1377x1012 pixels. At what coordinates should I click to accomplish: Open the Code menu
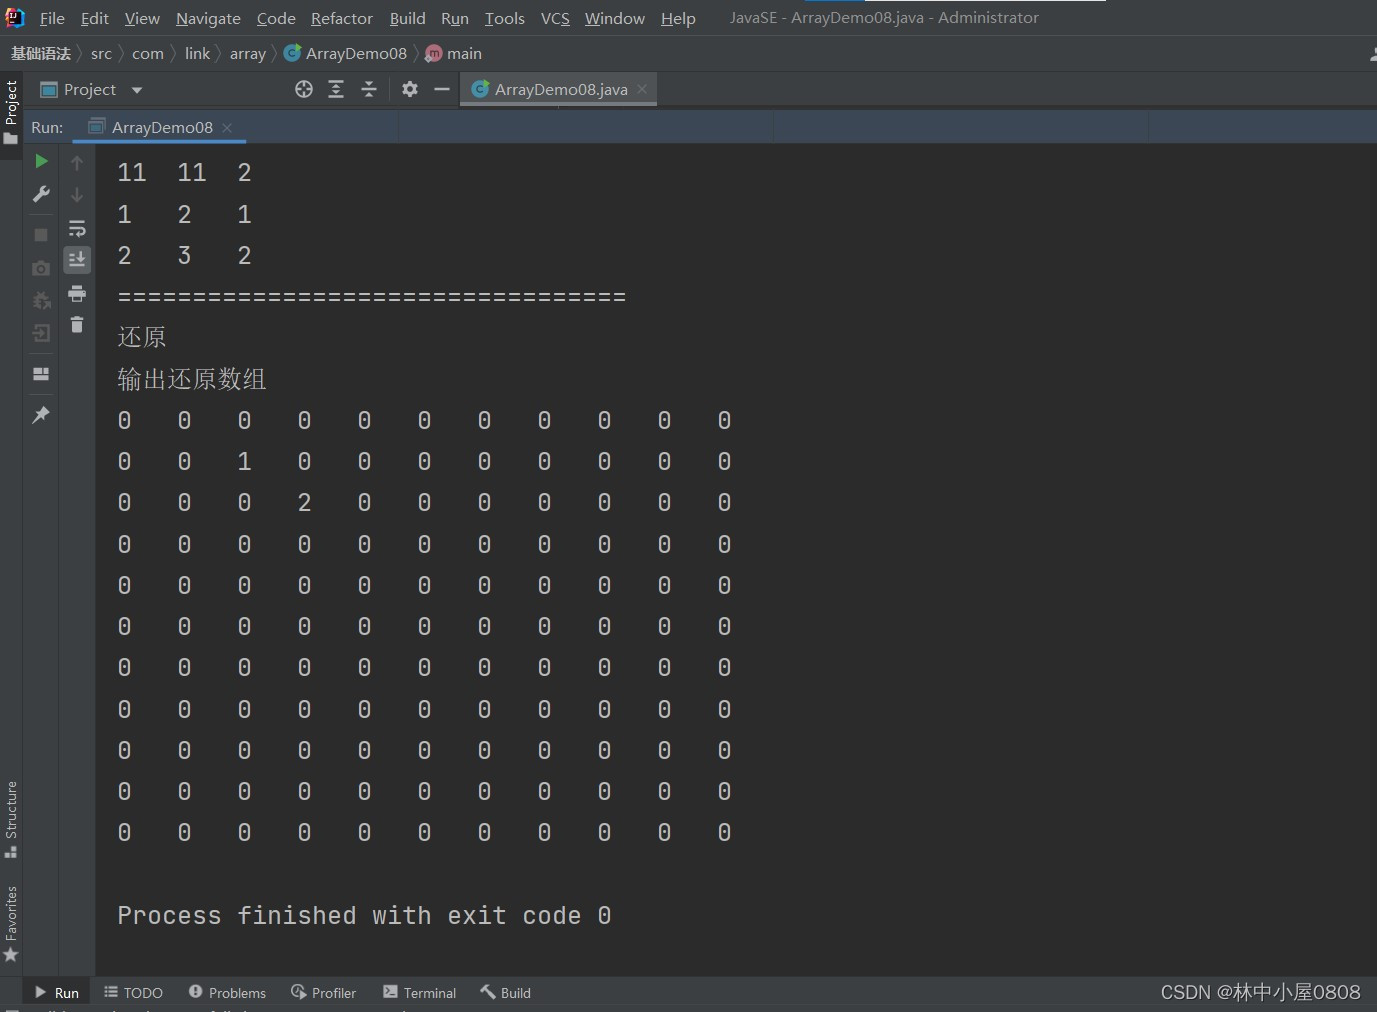[276, 18]
